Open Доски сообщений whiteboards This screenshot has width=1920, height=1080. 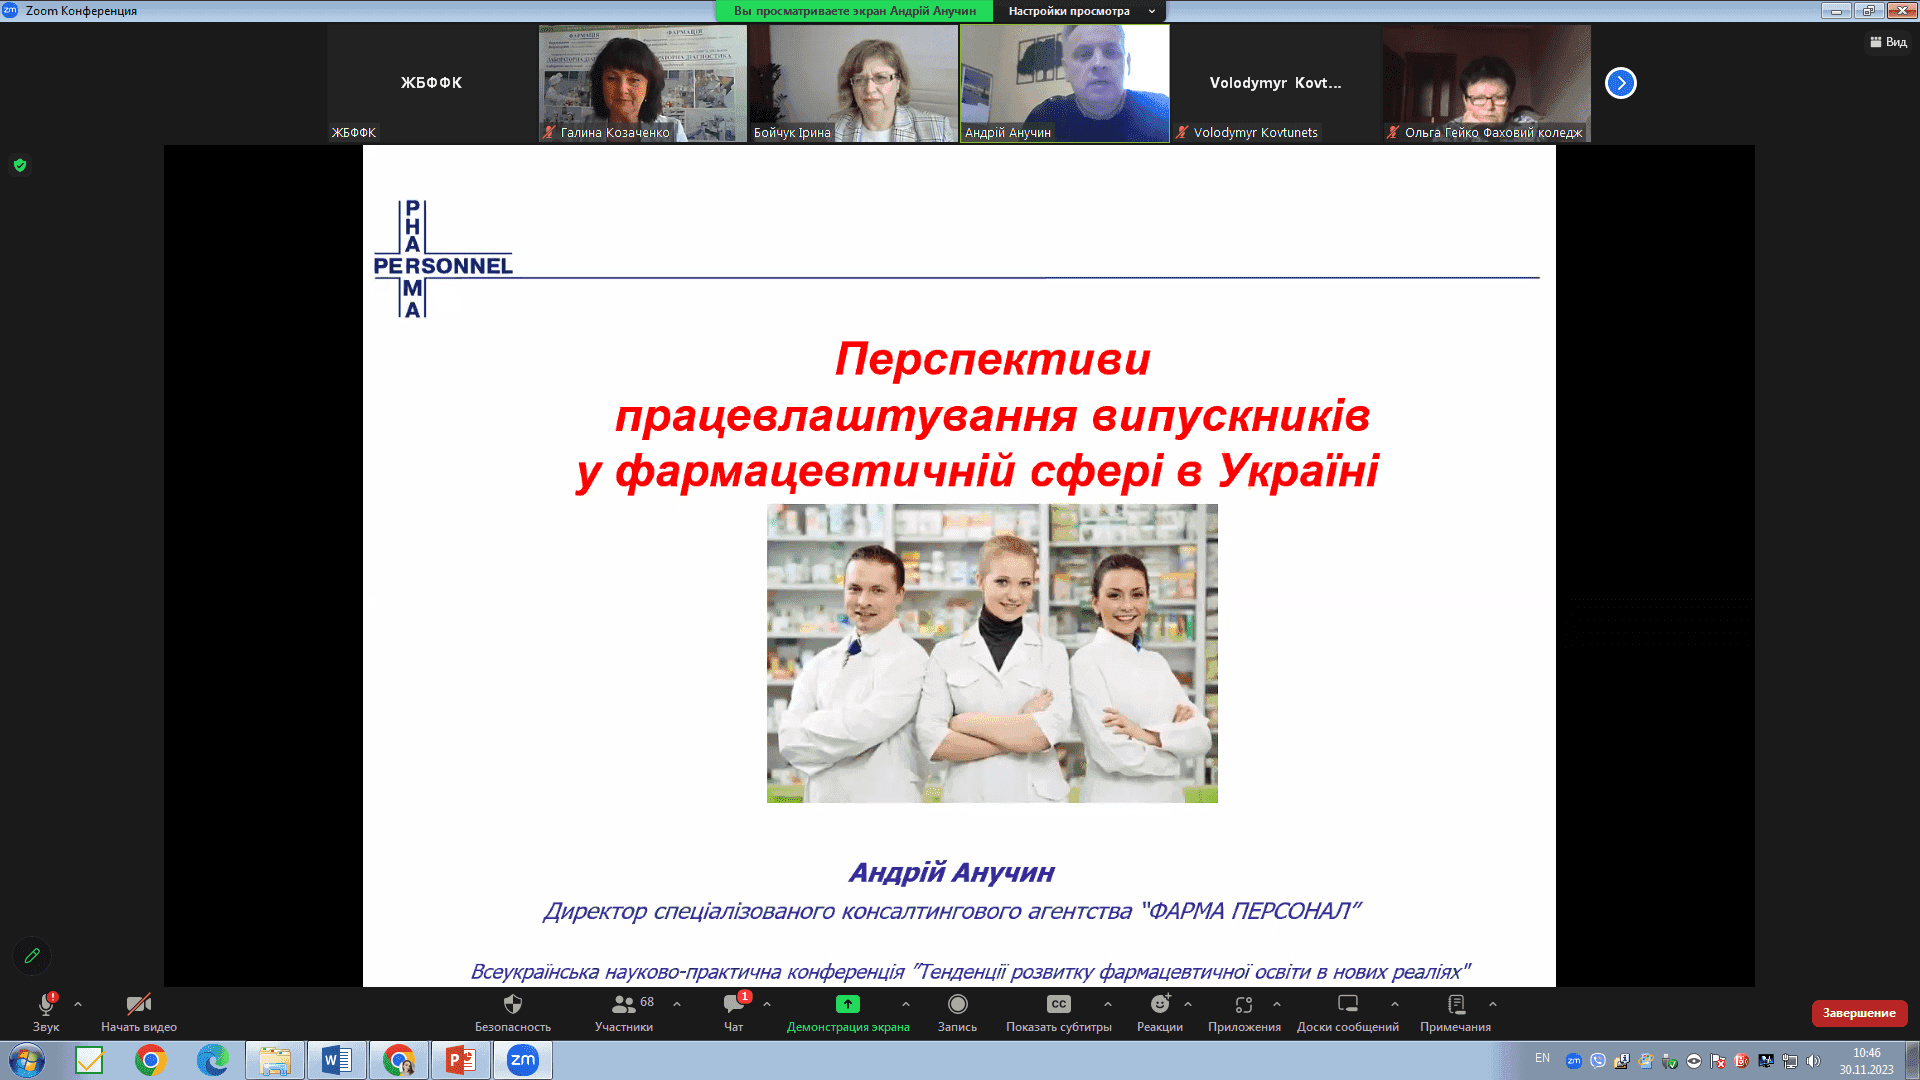click(x=1348, y=1012)
